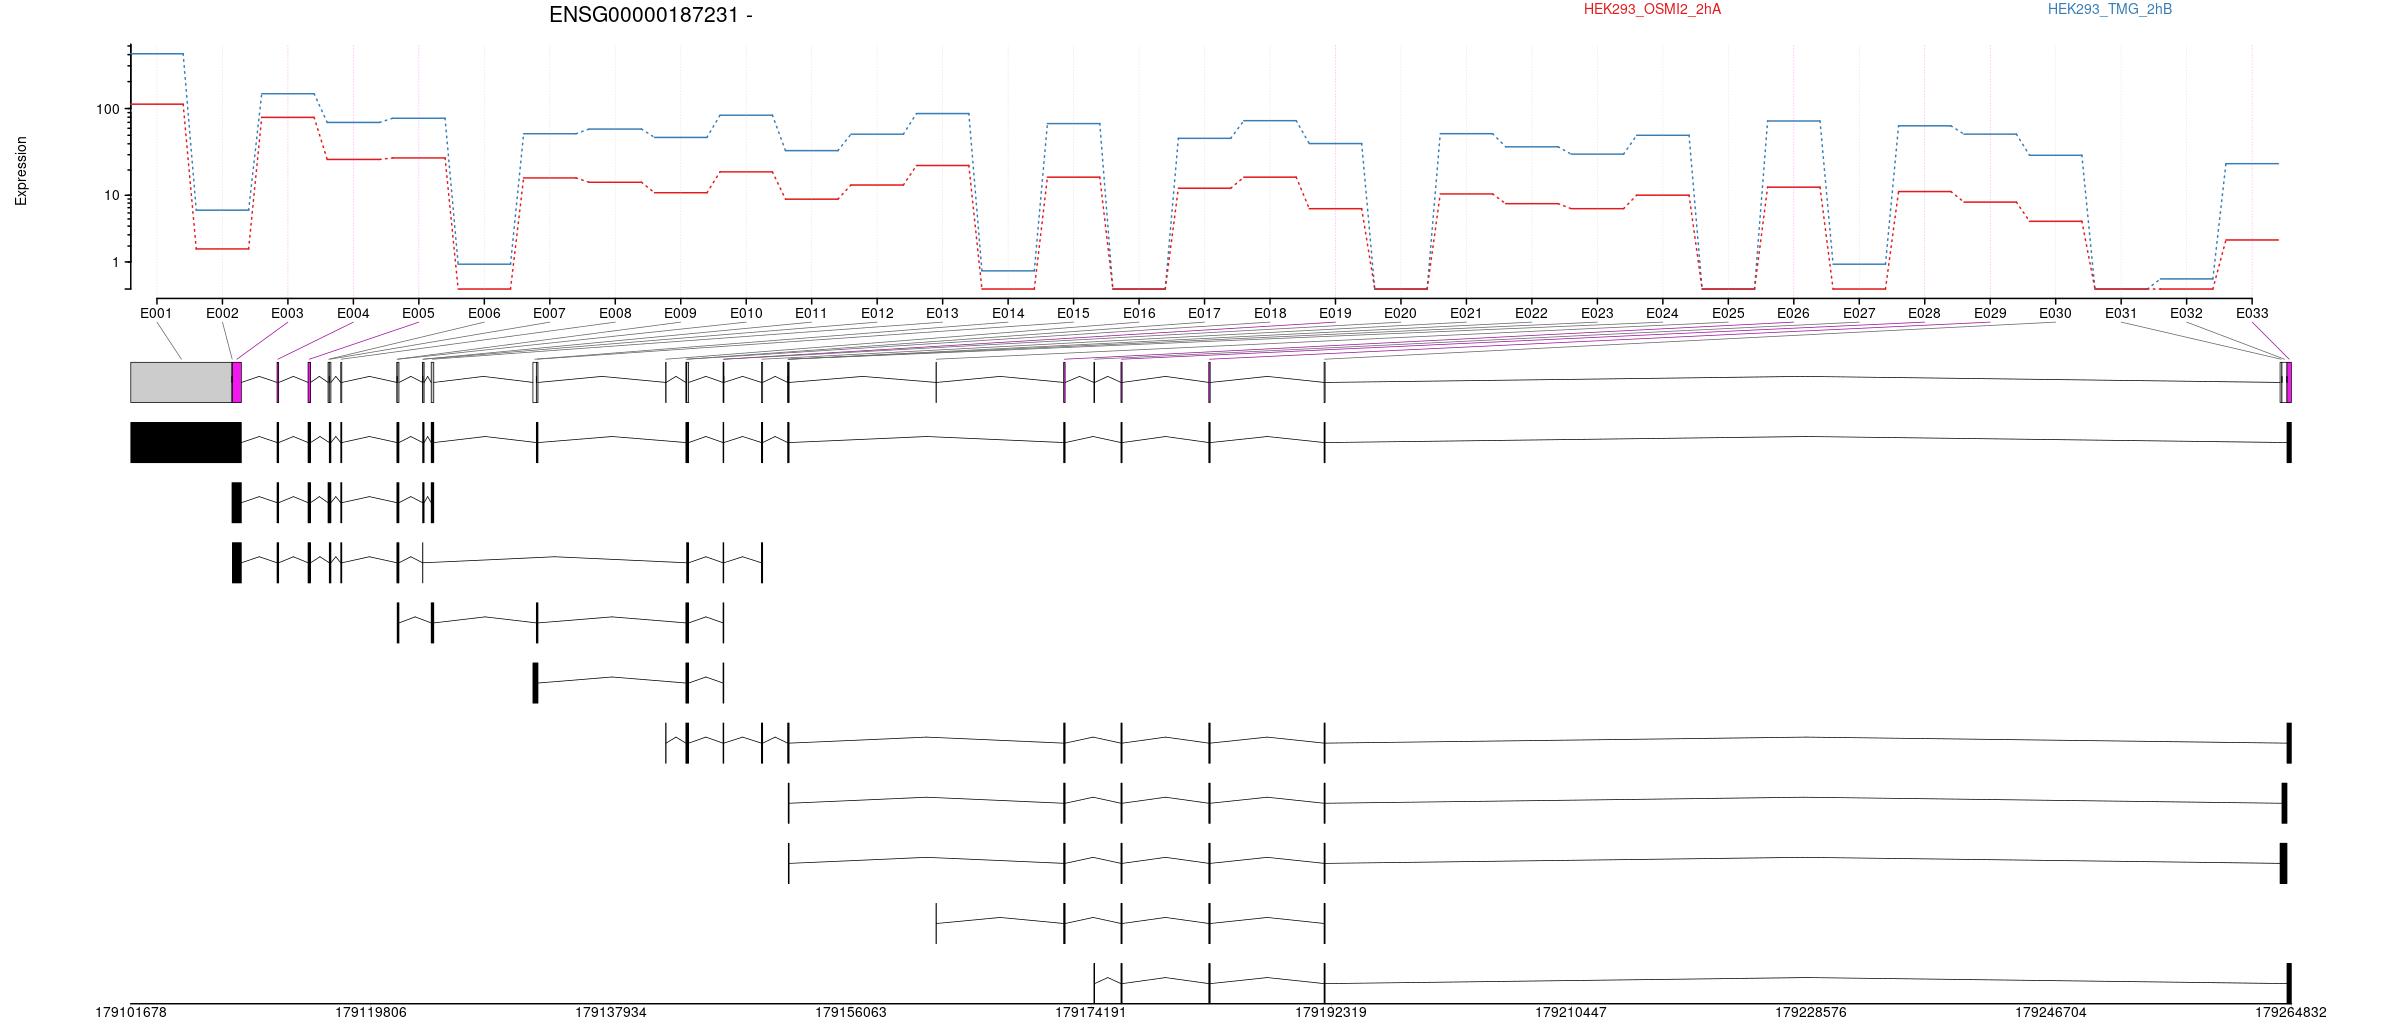Image resolution: width=2400 pixels, height=1030 pixels.
Task: Click the exon label E021
Action: pos(1466,313)
